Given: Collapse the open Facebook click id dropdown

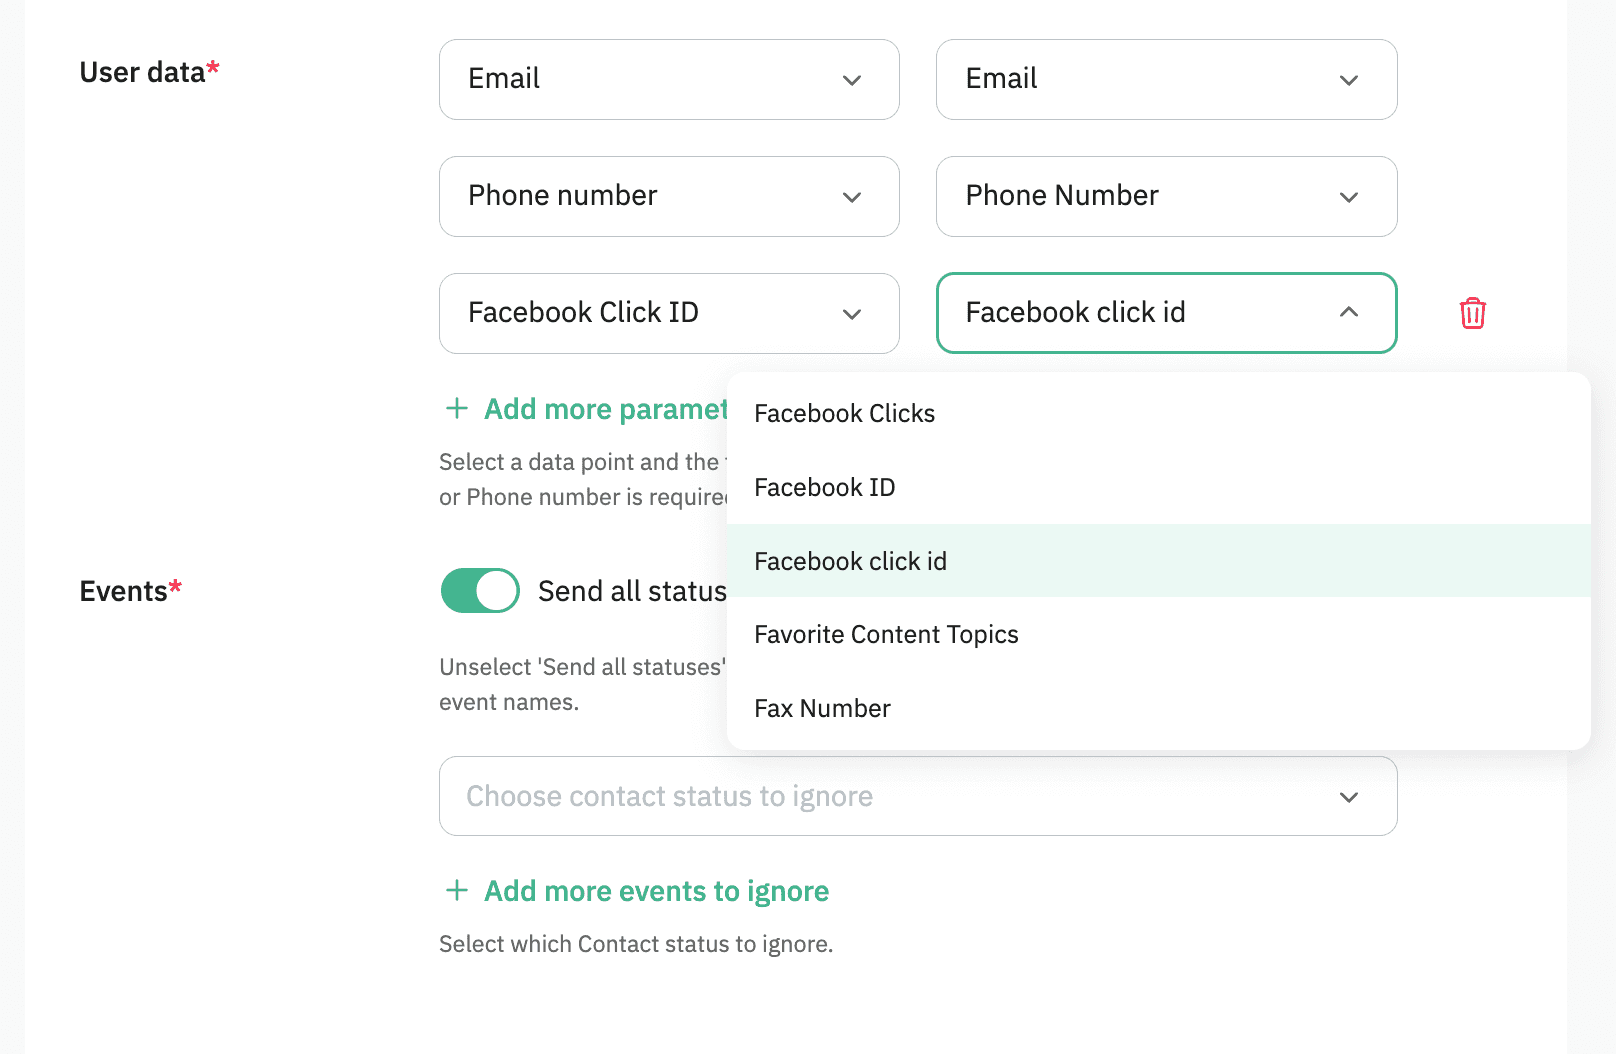Looking at the screenshot, I should (x=1349, y=312).
